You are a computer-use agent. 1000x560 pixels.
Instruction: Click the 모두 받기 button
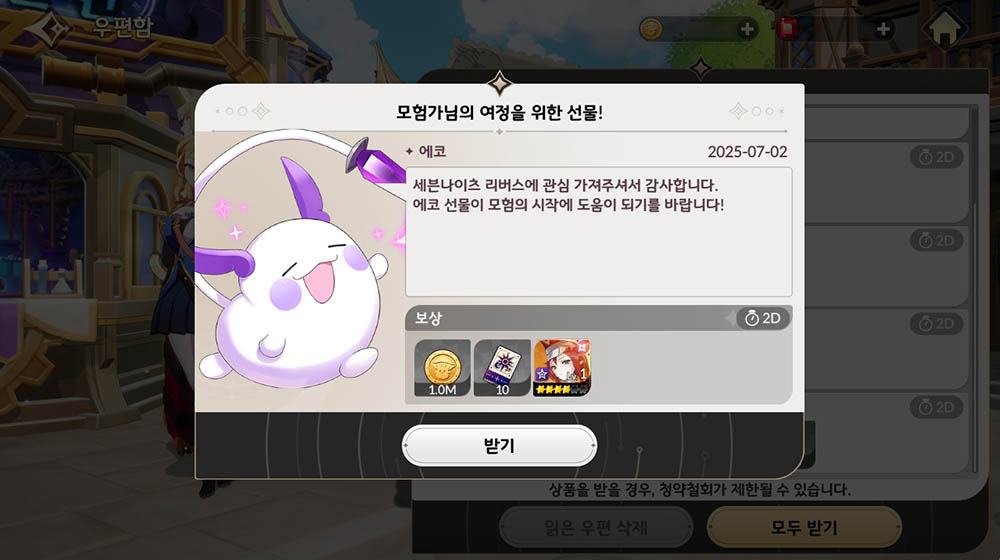tap(804, 527)
